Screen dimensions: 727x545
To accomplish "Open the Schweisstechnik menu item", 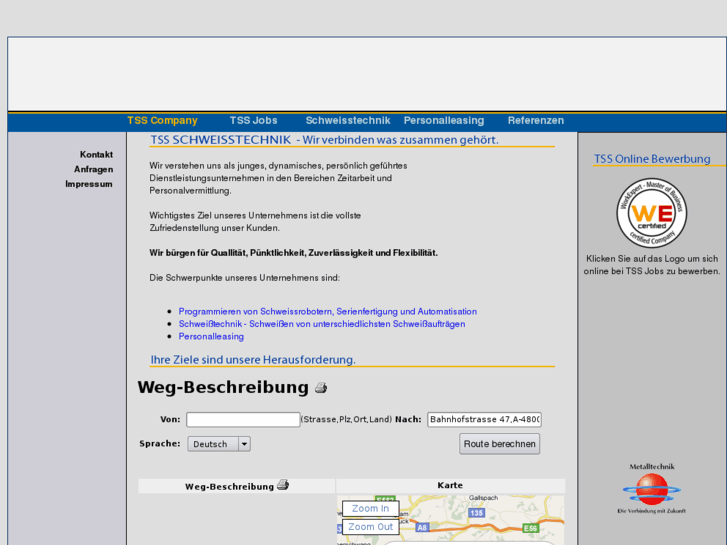I will (347, 121).
